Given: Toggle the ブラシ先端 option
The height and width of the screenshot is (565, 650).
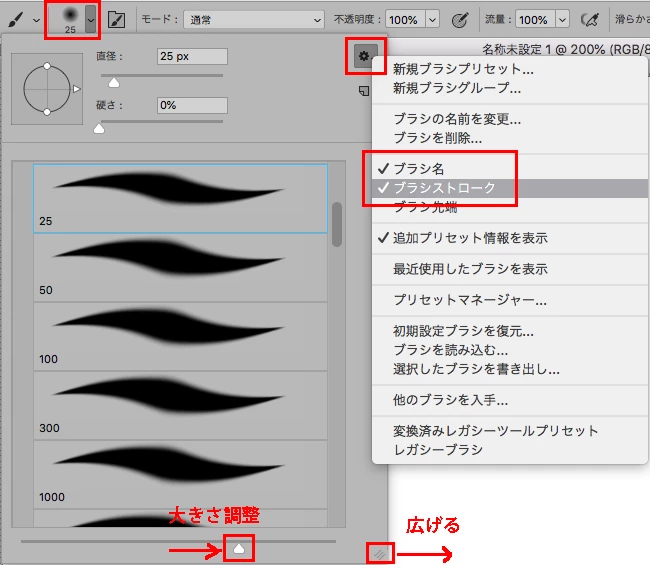Looking at the screenshot, I should point(510,206).
